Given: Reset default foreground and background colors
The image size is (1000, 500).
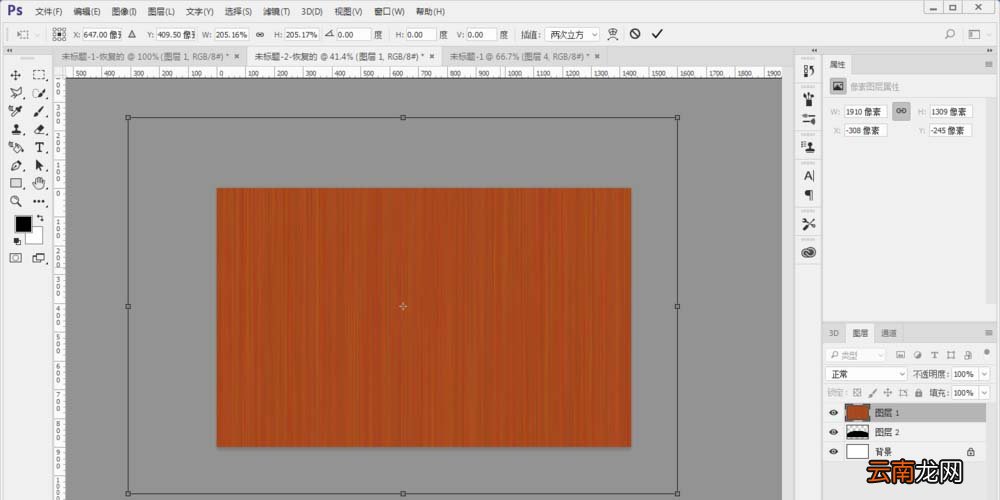Looking at the screenshot, I should (x=17, y=241).
